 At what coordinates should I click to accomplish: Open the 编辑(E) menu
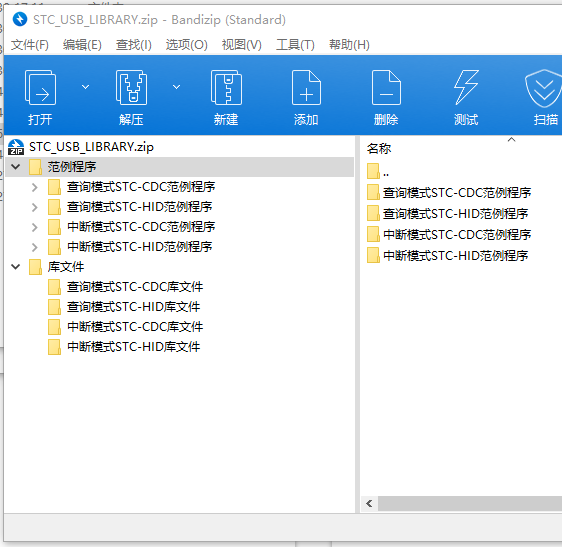click(82, 45)
